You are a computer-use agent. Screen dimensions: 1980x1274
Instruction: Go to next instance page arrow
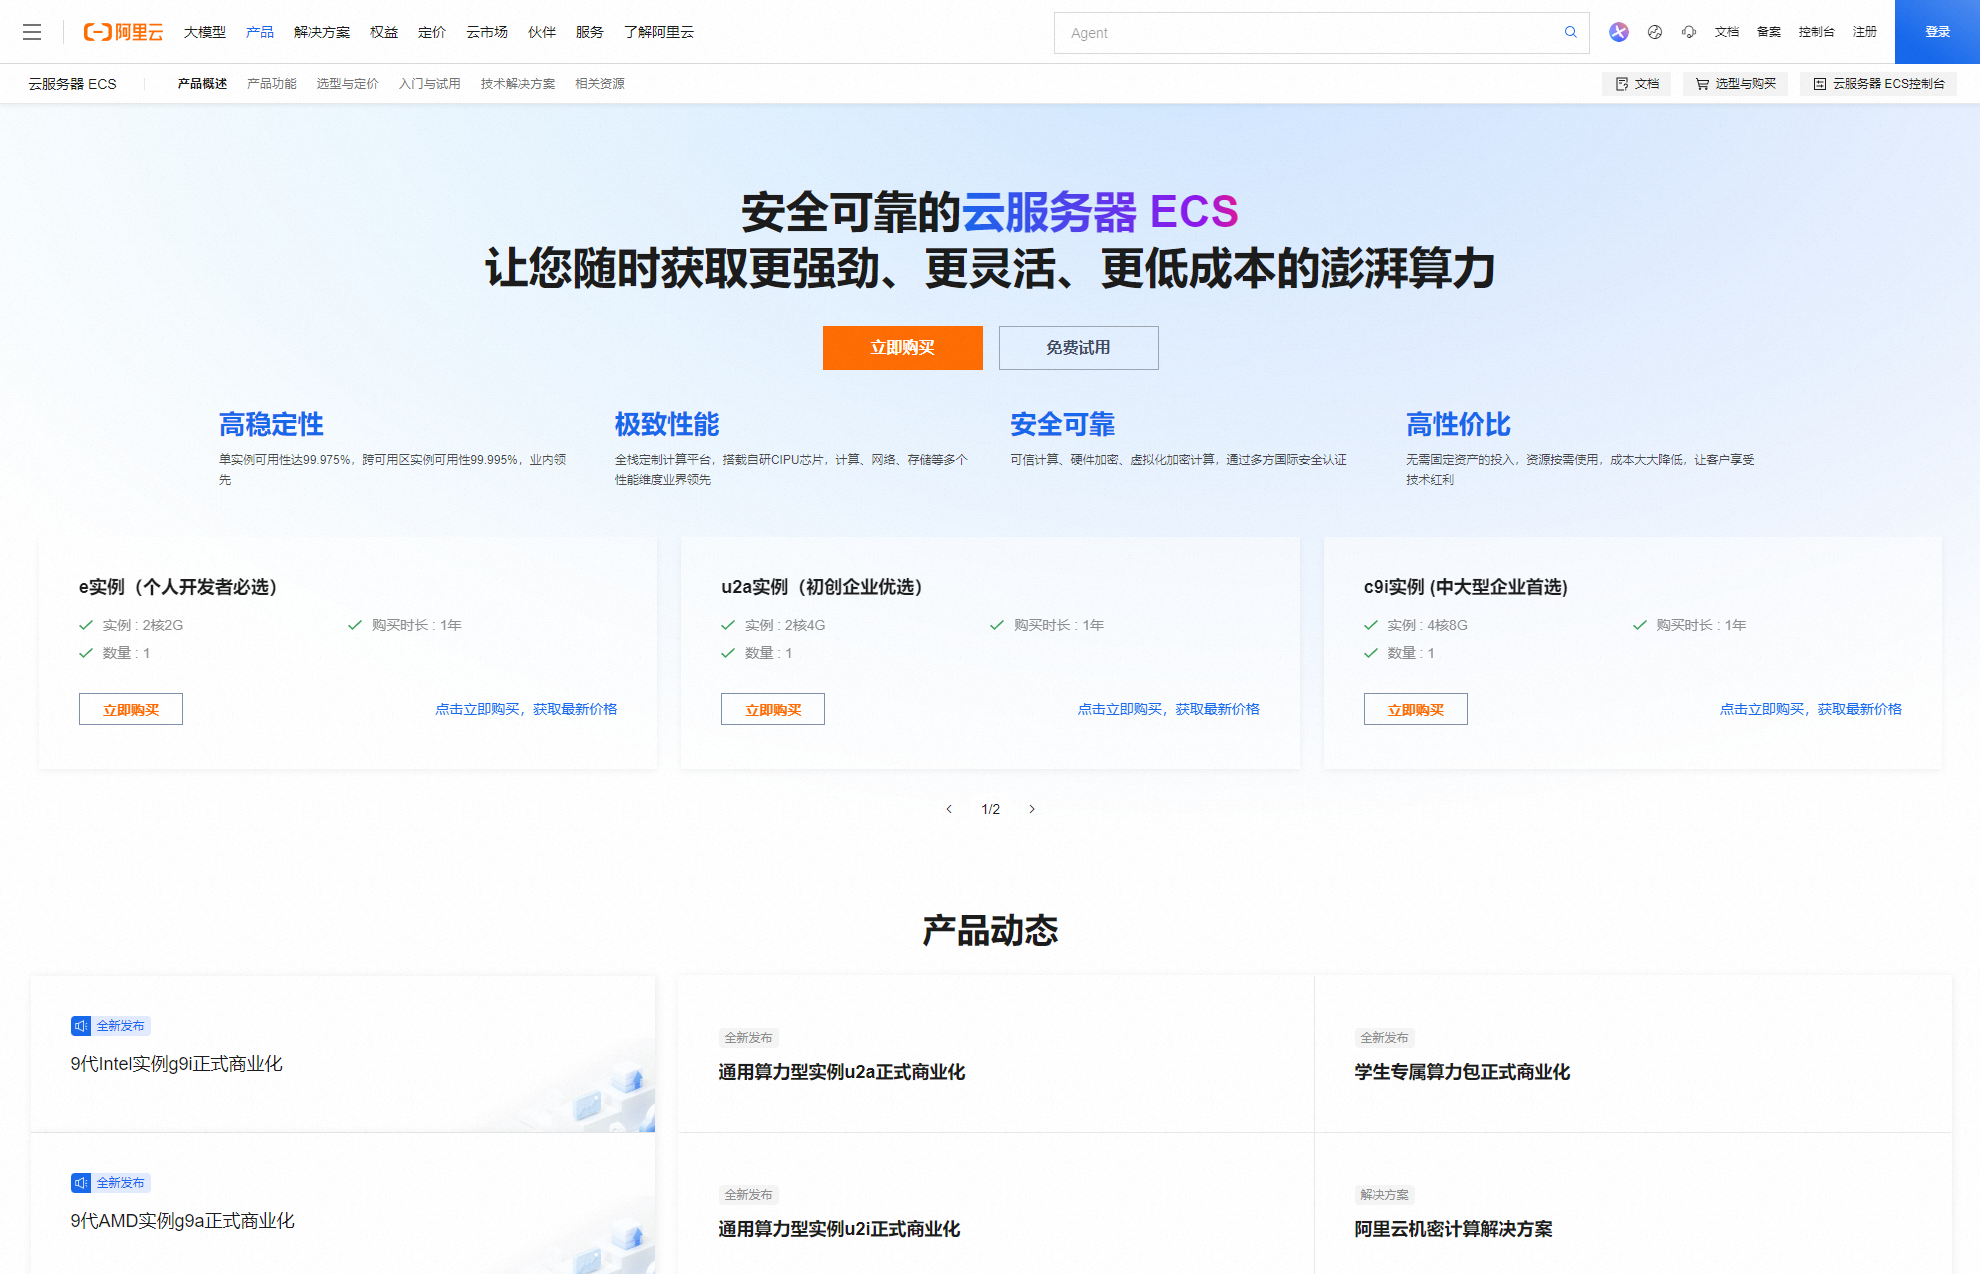click(1032, 809)
